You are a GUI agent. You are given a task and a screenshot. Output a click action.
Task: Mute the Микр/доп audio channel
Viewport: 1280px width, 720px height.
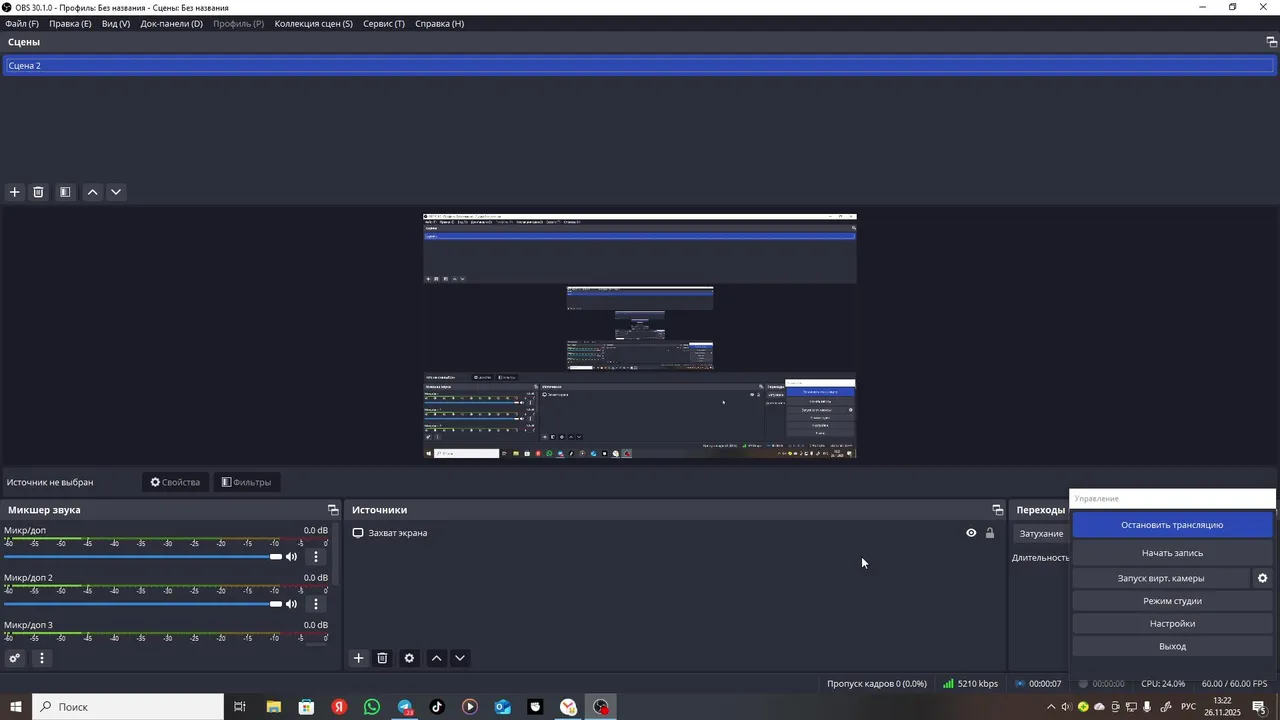[x=291, y=557]
